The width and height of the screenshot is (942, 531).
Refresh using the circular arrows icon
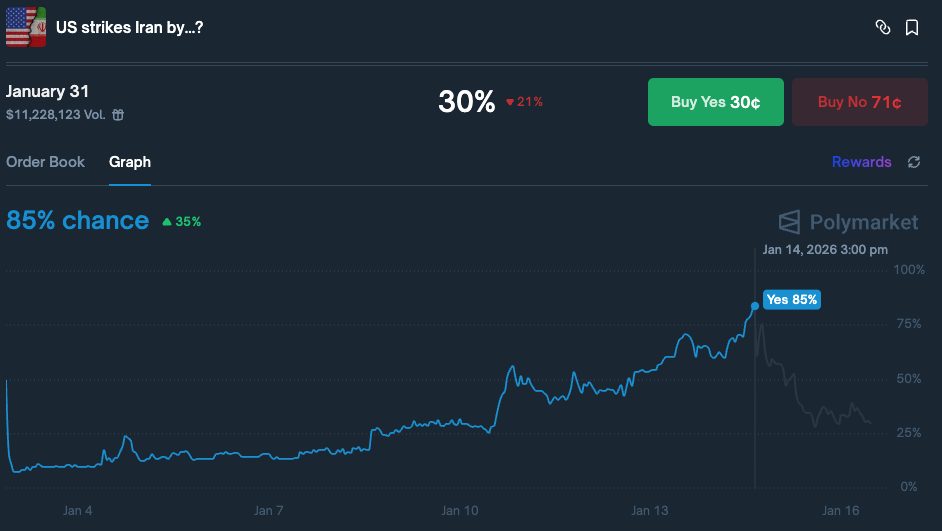pos(914,162)
